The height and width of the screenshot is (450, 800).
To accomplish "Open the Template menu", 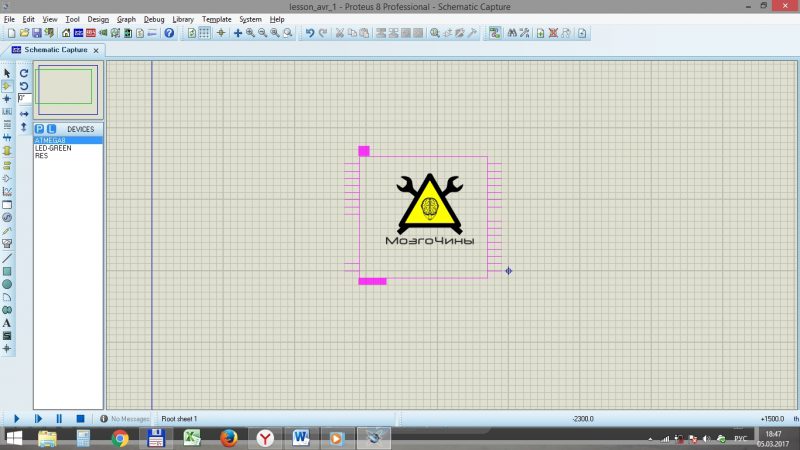I will coord(216,19).
